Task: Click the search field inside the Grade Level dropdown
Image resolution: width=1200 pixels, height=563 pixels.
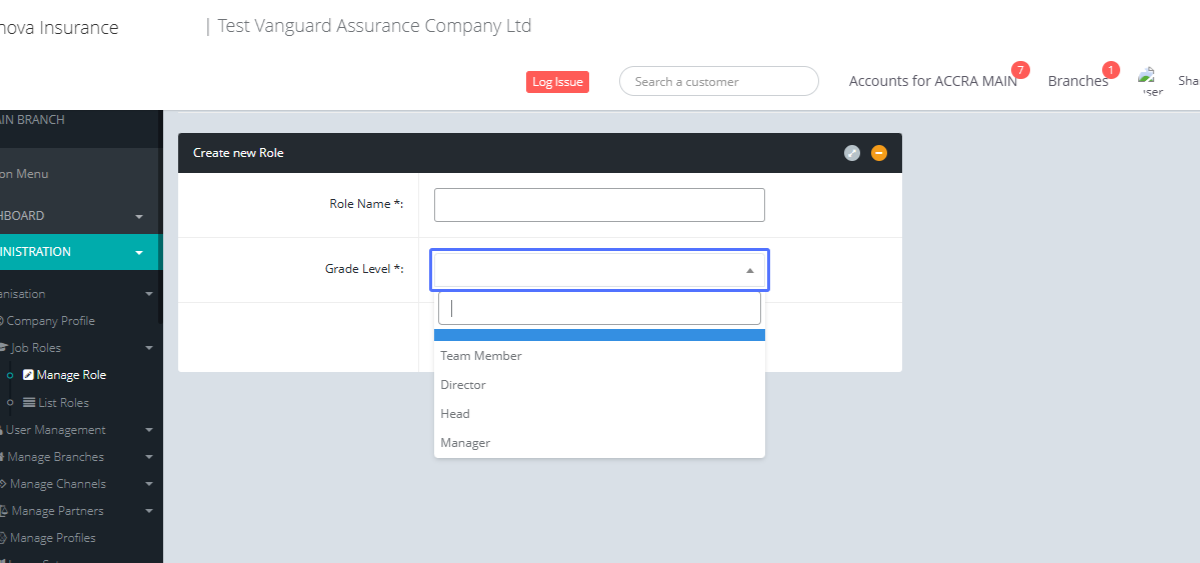Action: pyautogui.click(x=599, y=308)
